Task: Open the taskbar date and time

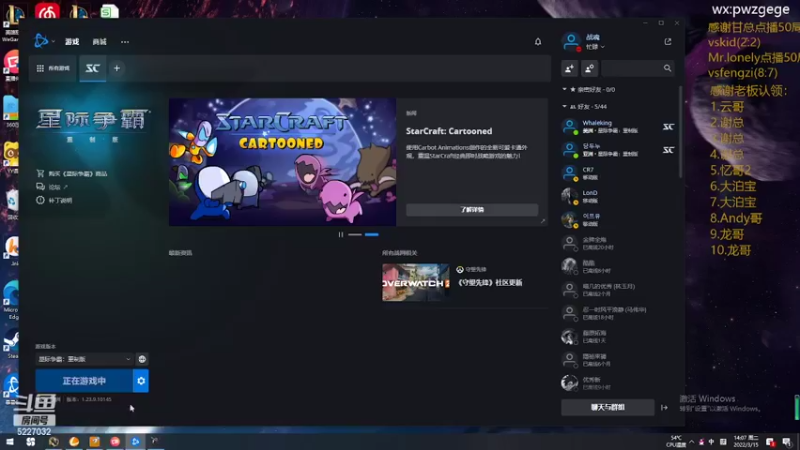Action: 746,441
